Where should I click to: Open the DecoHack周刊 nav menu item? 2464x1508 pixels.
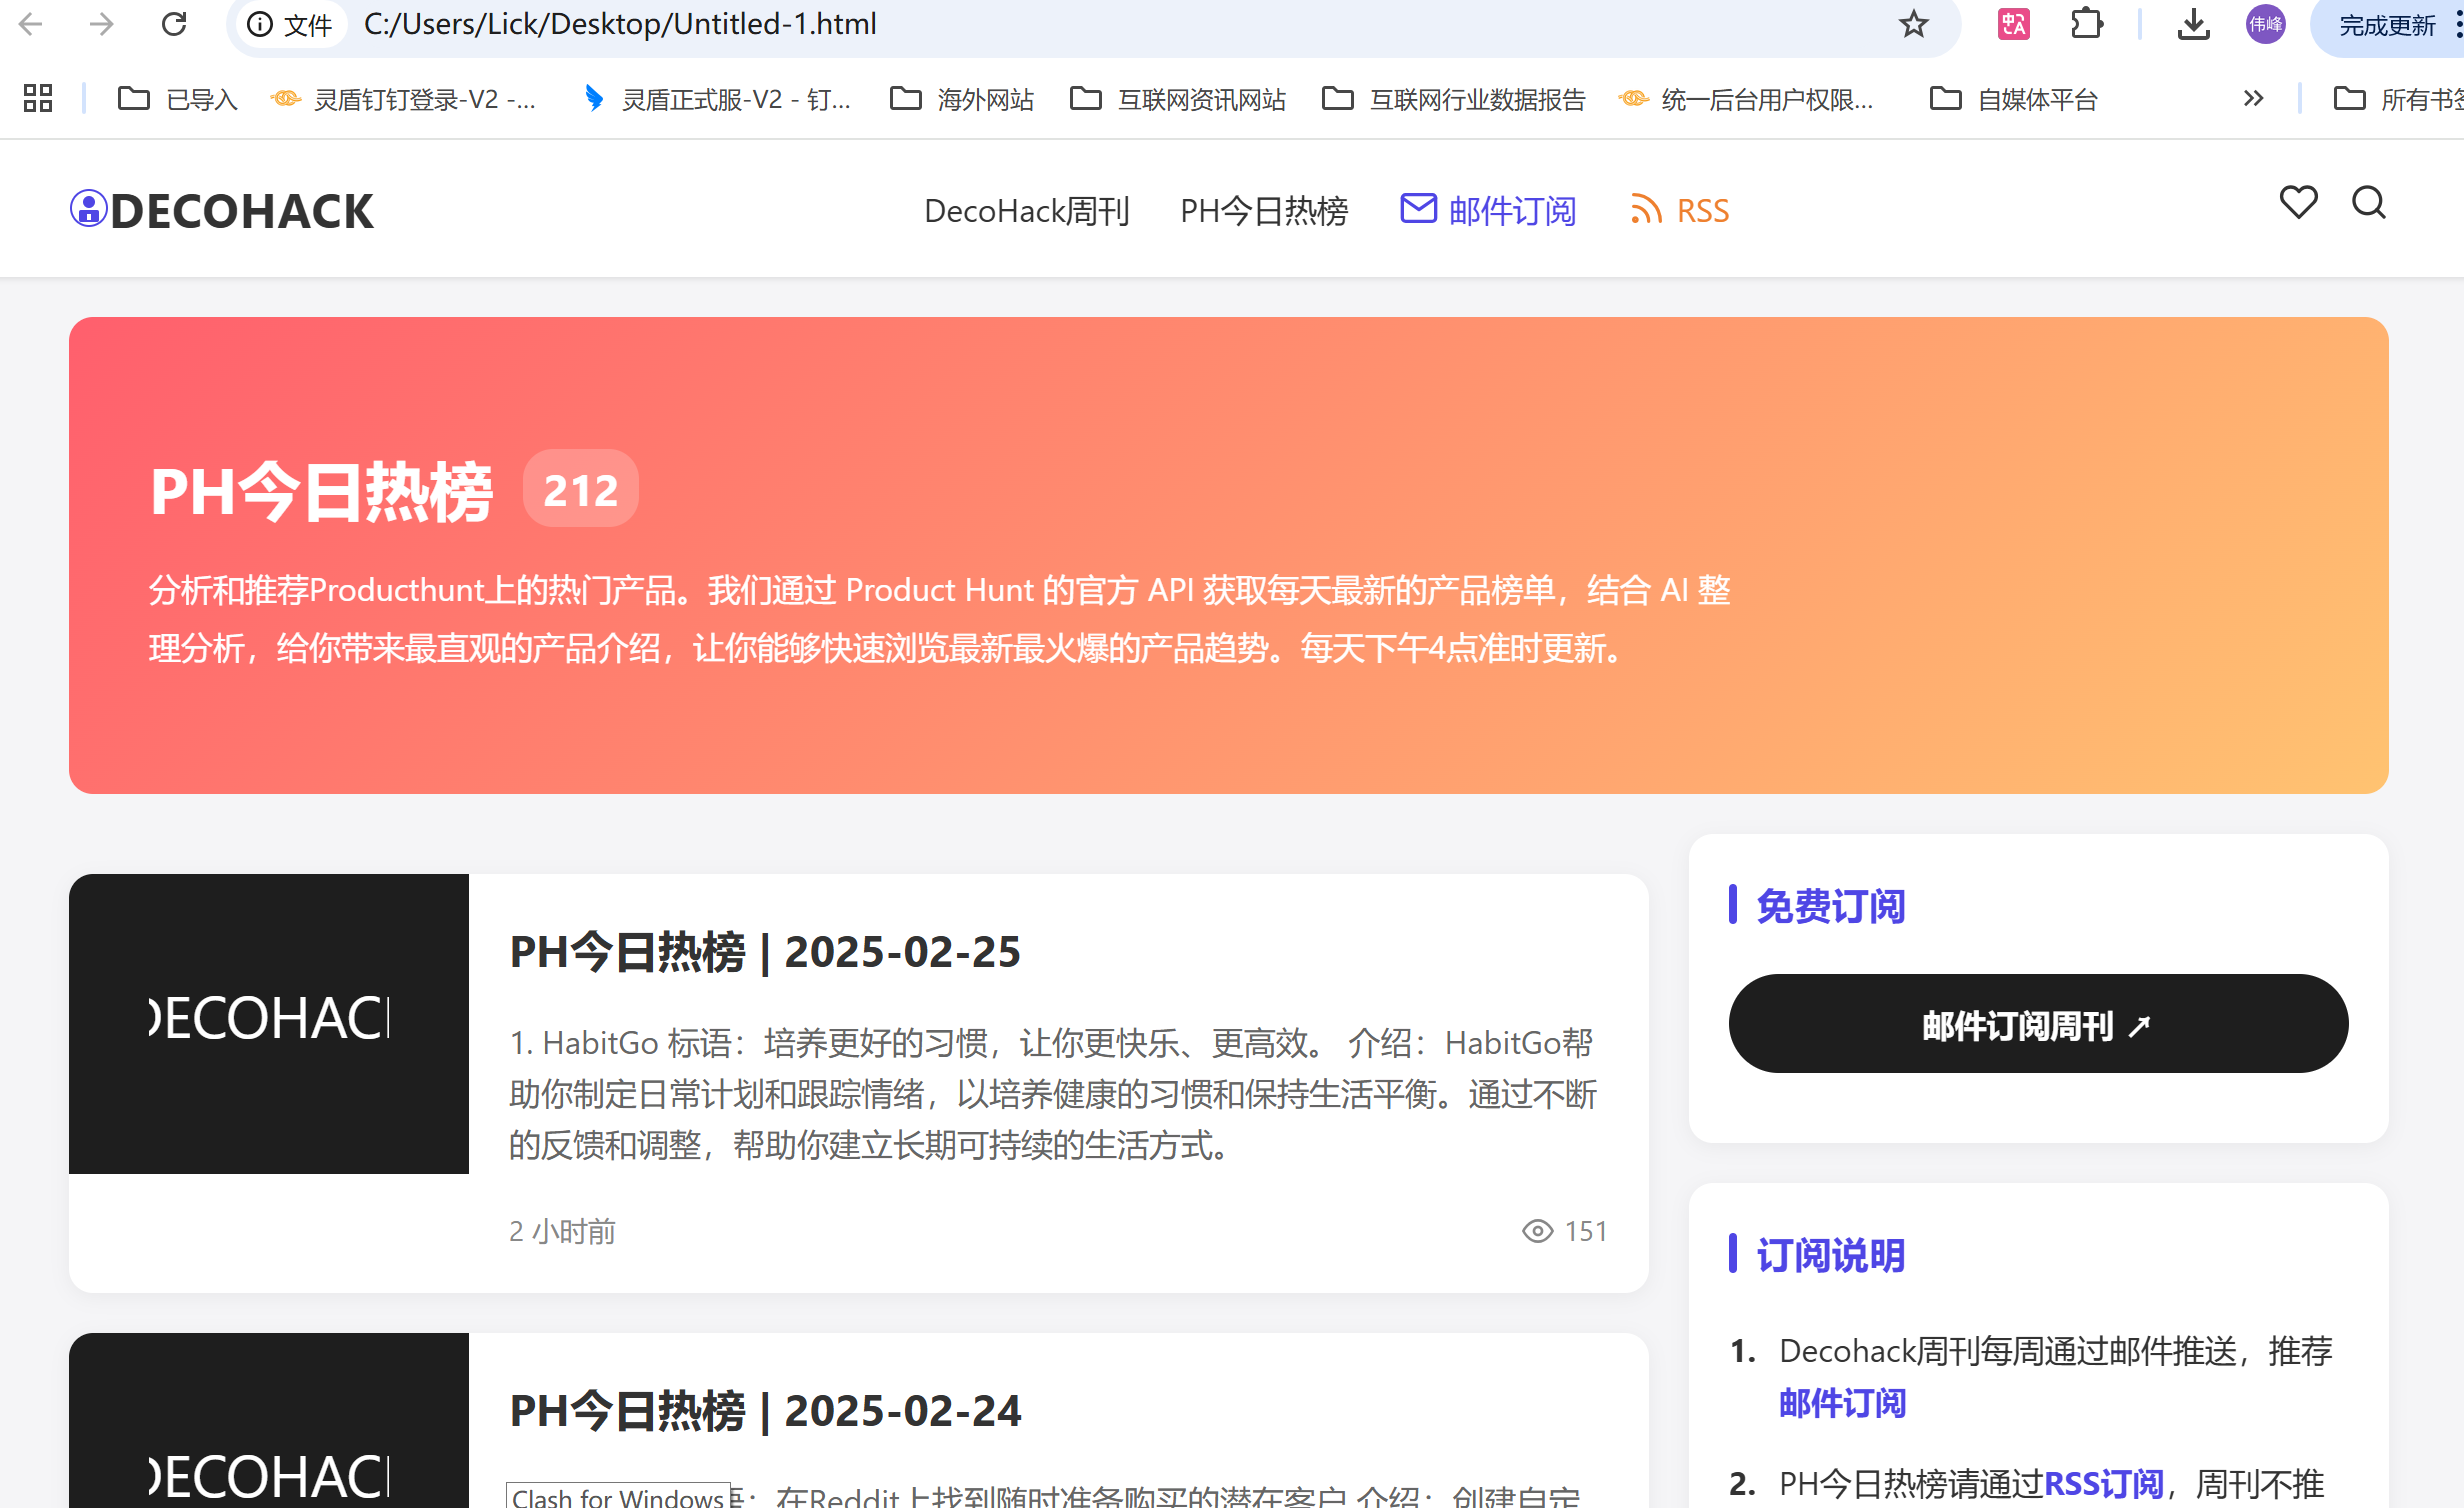click(1026, 211)
